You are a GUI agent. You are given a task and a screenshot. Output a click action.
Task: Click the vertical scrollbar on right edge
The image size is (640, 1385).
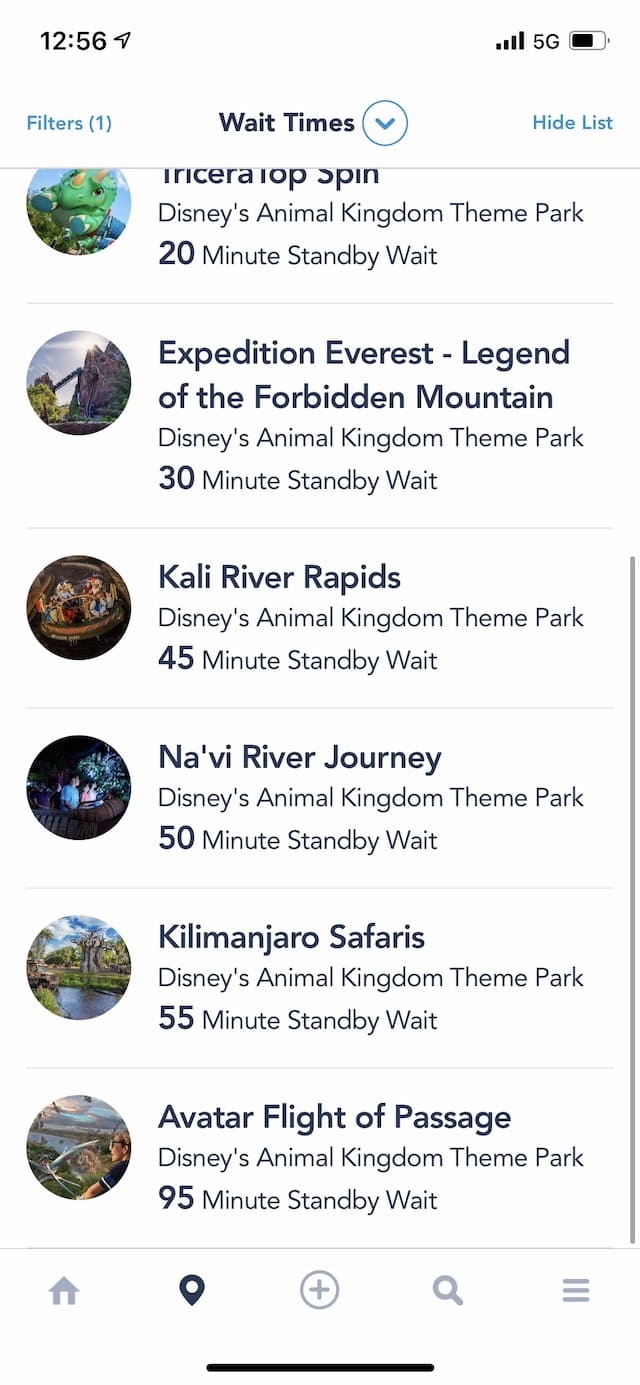[633, 900]
